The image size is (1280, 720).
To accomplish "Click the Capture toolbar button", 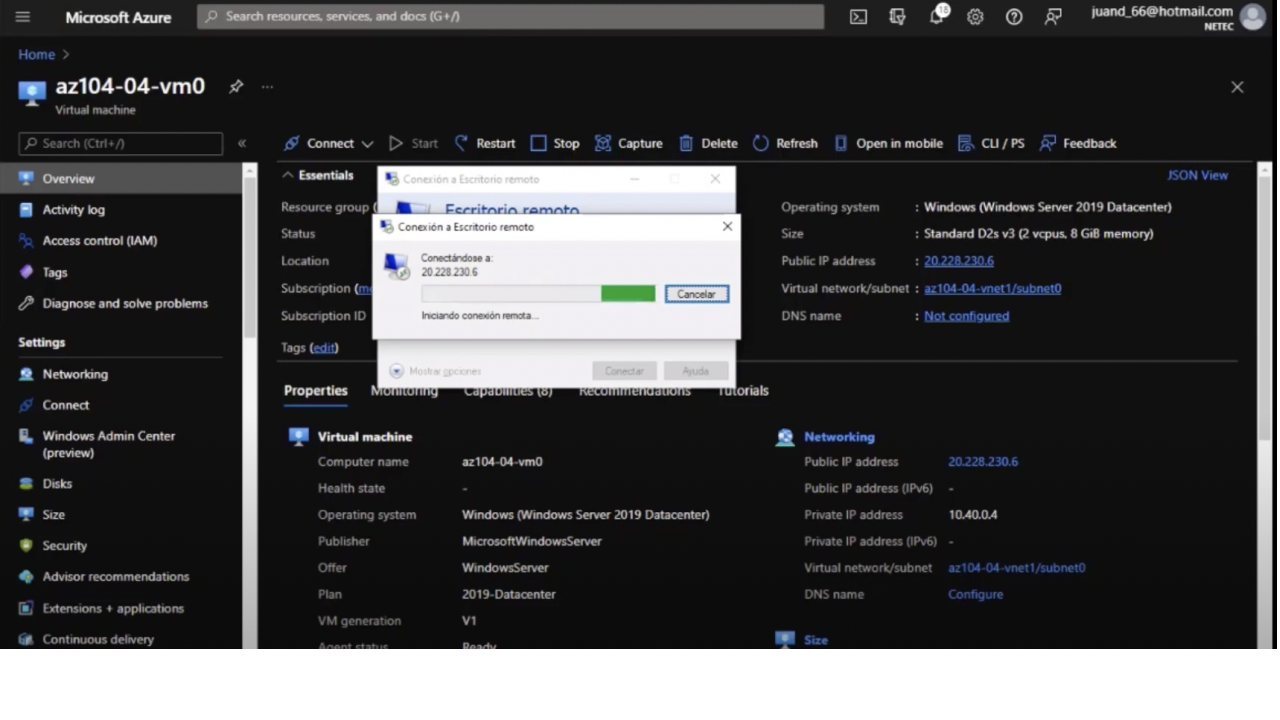I will (629, 143).
